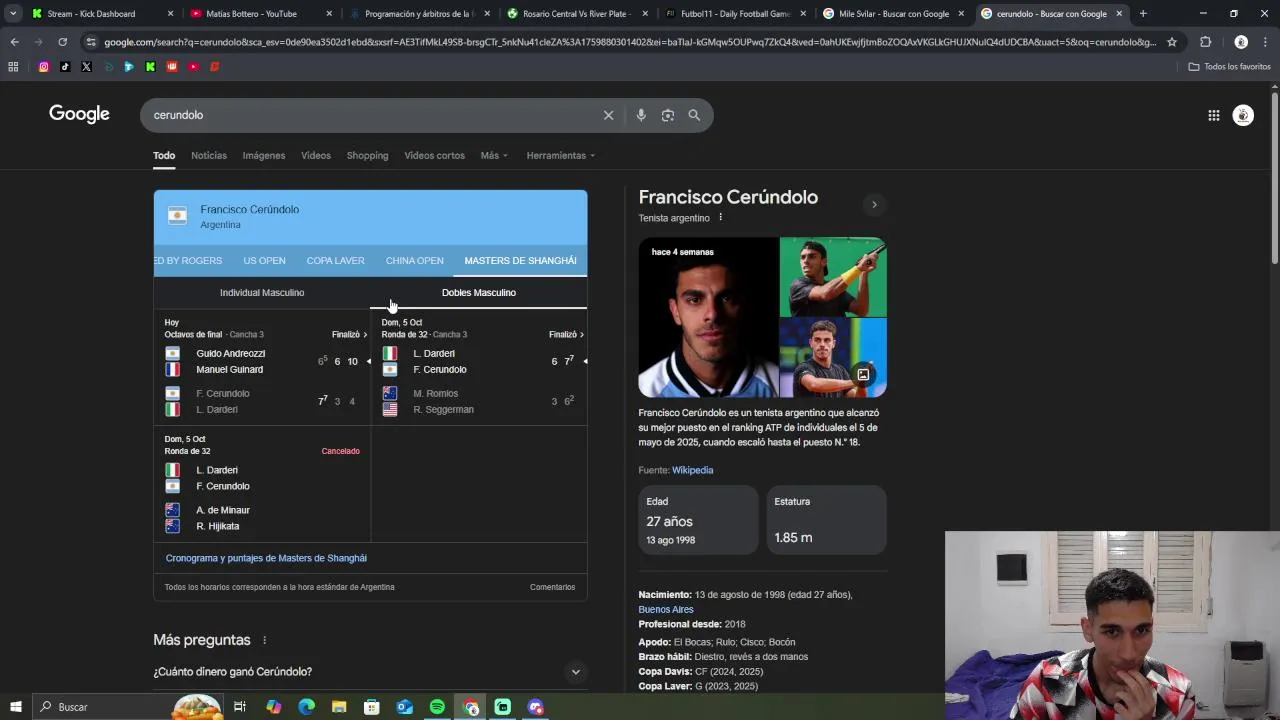
Task: Open the green Kick bookmark icon
Action: tap(150, 67)
